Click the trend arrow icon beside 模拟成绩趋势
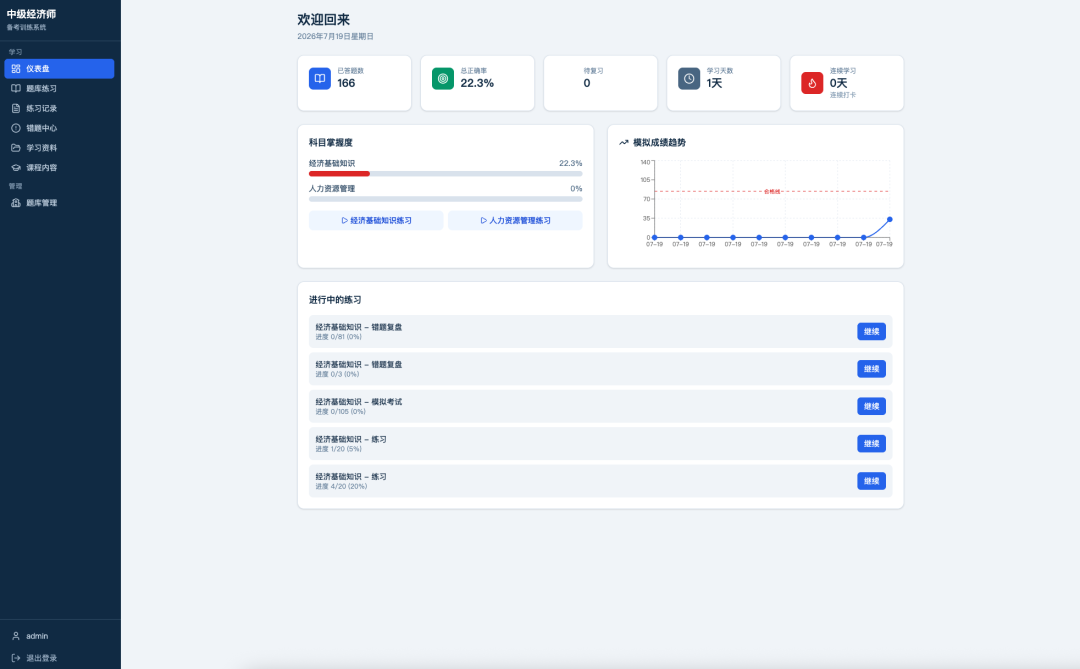Image resolution: width=1080 pixels, height=669 pixels. (623, 143)
